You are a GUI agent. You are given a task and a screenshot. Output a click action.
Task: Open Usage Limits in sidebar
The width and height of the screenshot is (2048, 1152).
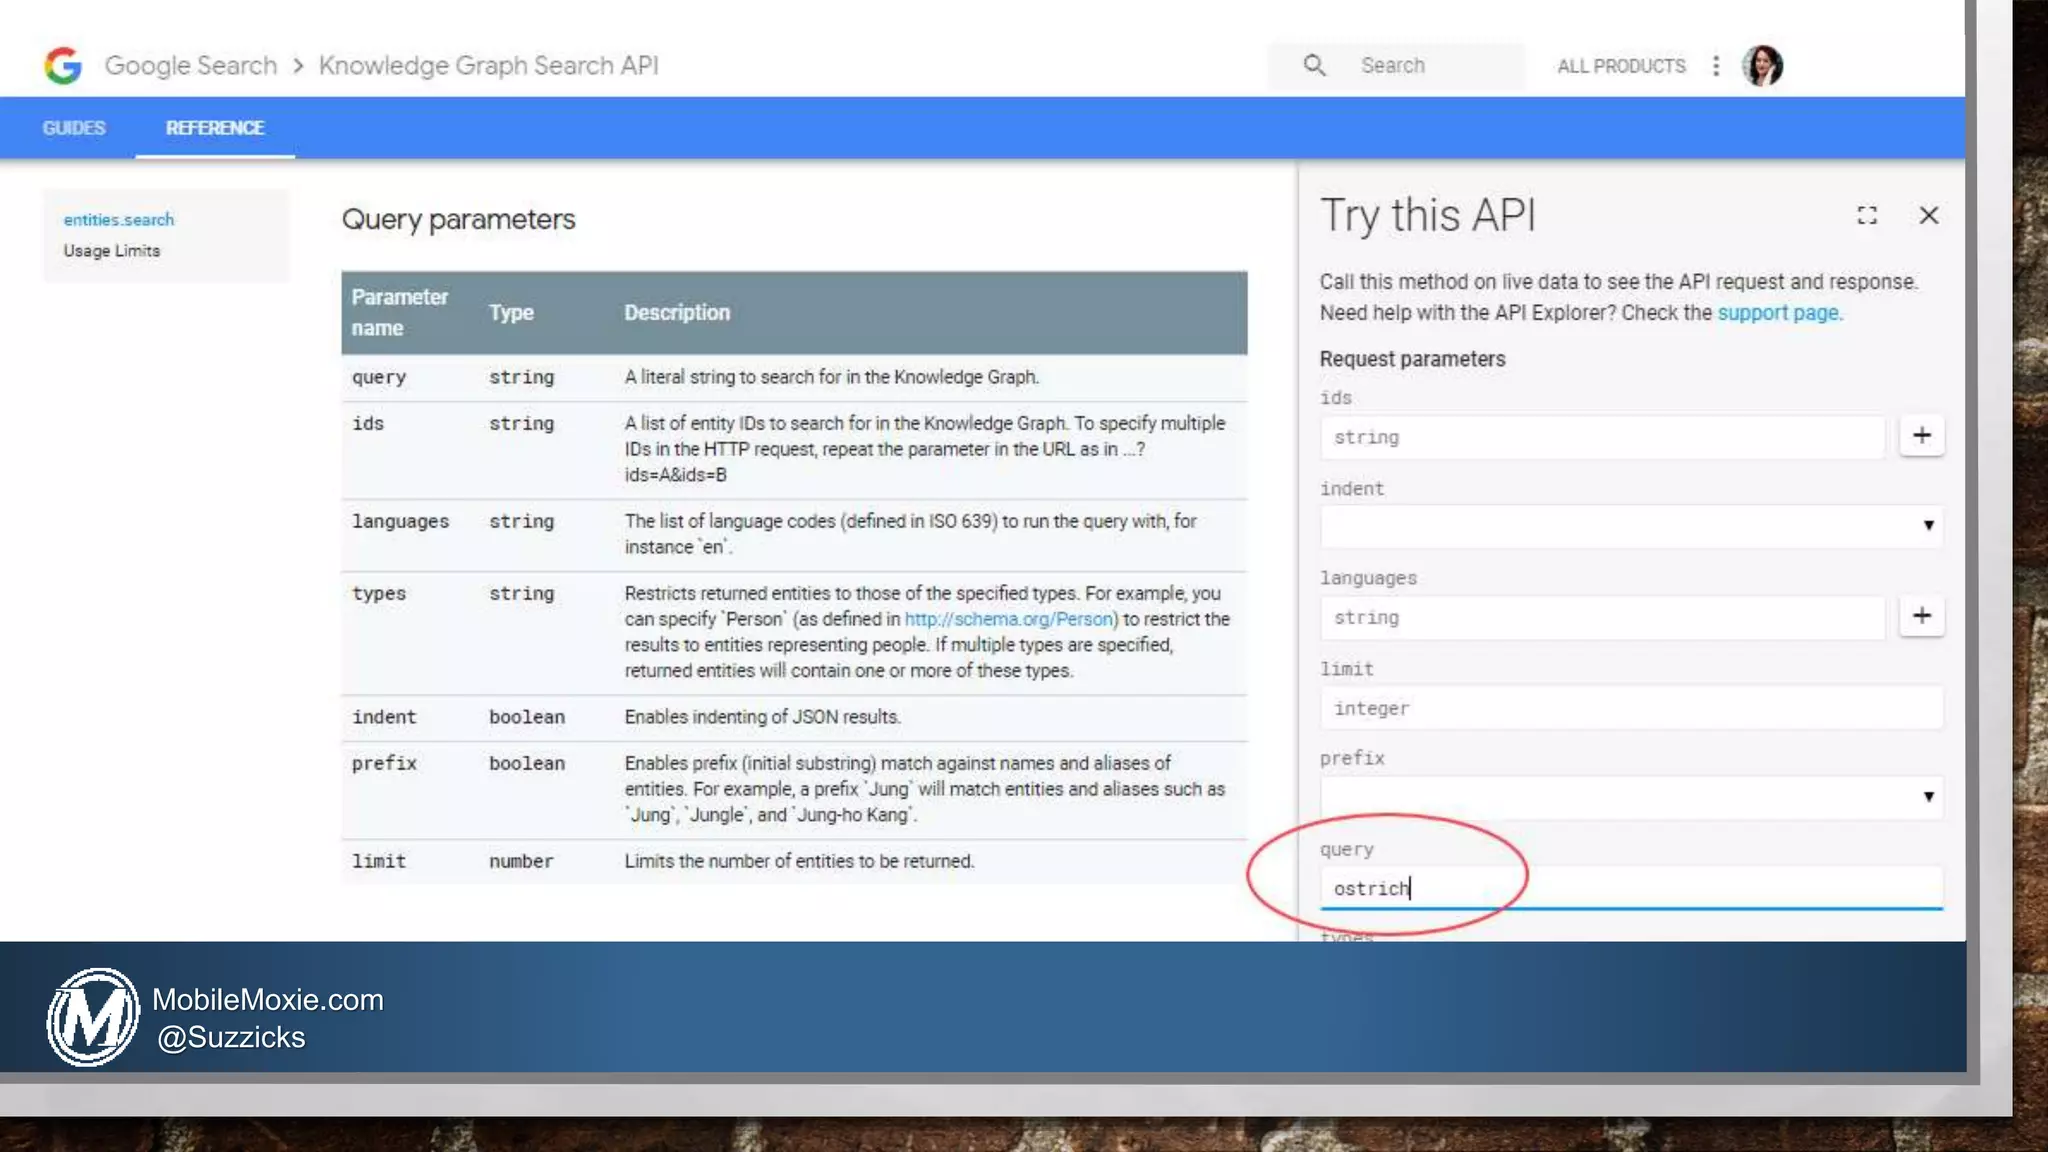[112, 251]
